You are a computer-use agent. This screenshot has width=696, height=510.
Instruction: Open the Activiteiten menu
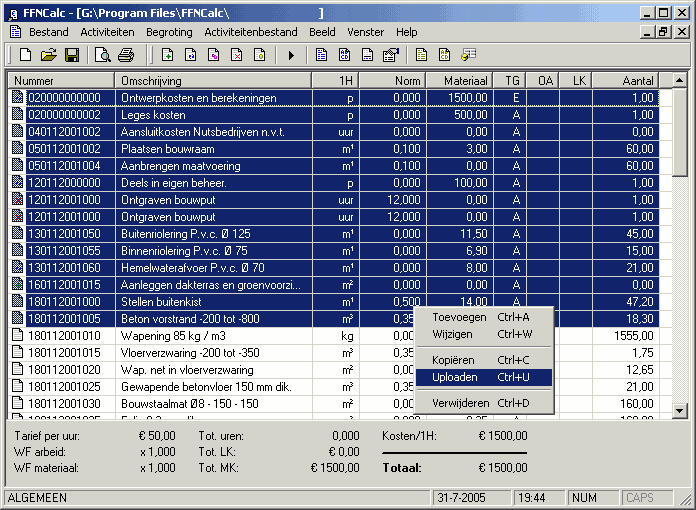[x=107, y=32]
